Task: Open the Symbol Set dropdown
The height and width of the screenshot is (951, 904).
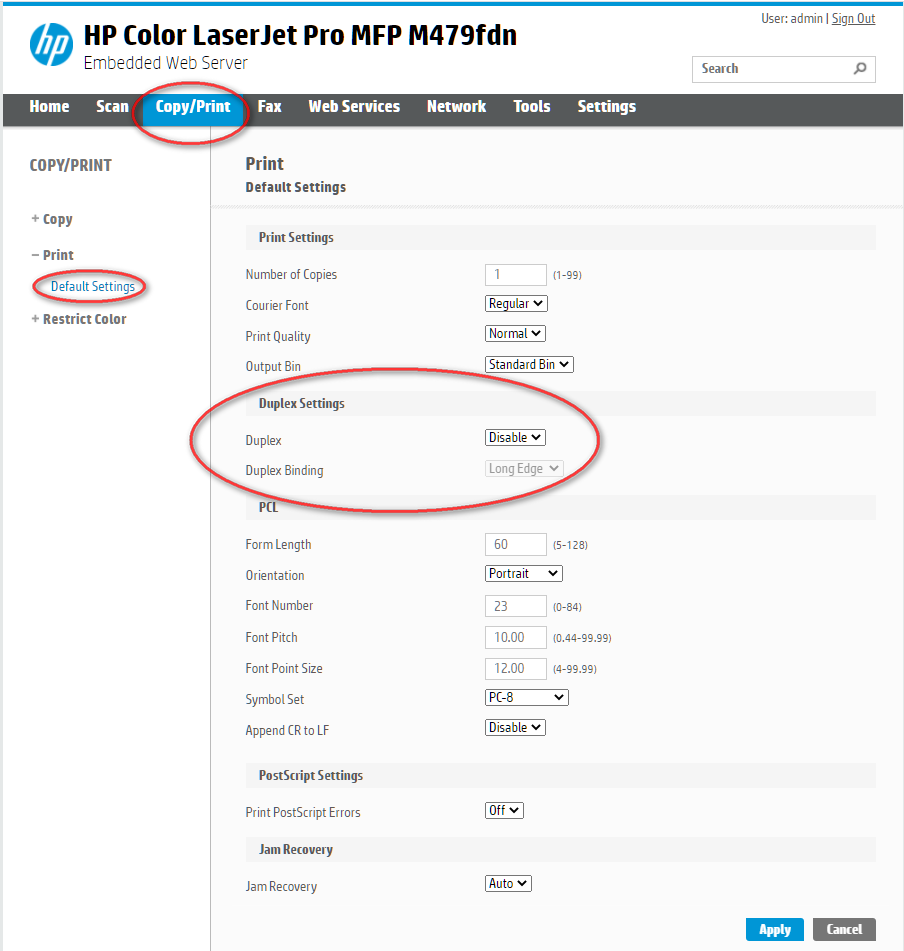Action: click(526, 697)
